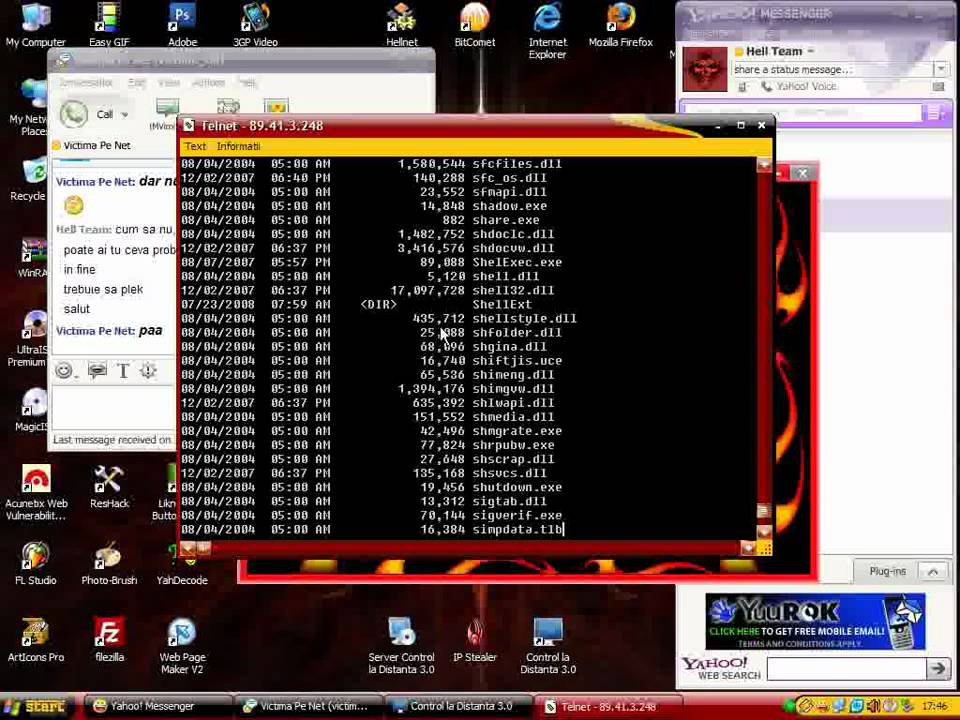Launch Photo-Brush from the desktop
The image size is (960, 720).
pos(109,563)
